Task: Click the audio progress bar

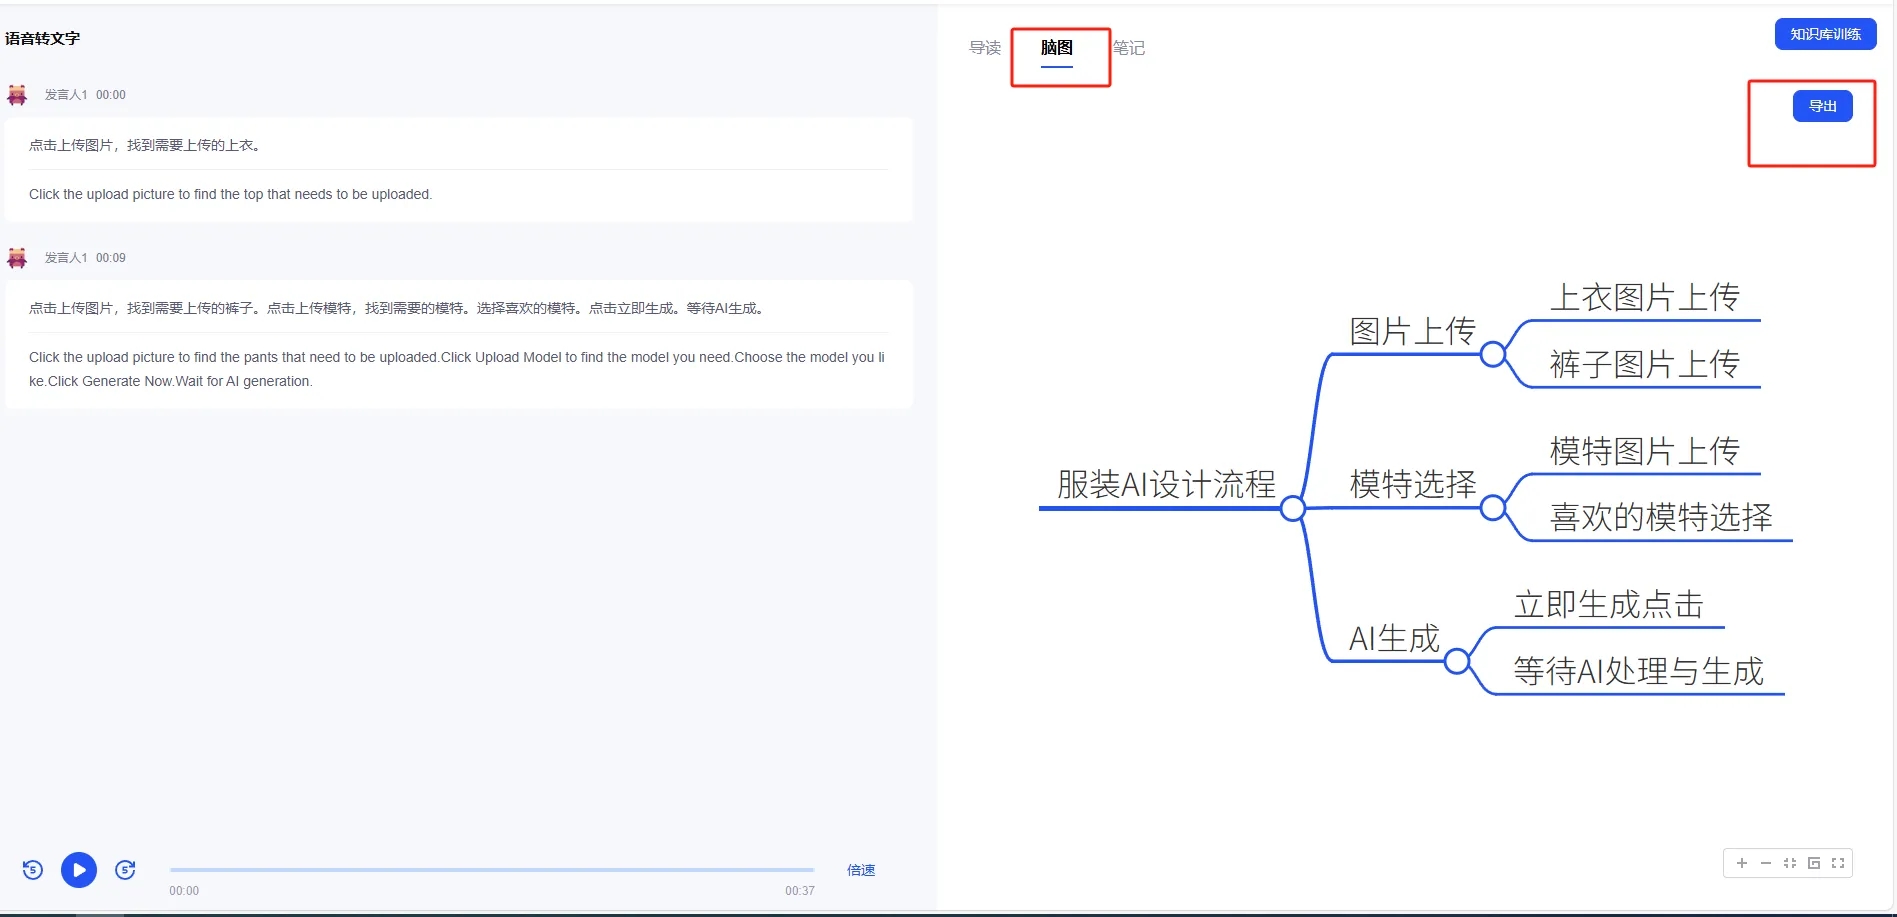Action: coord(492,870)
